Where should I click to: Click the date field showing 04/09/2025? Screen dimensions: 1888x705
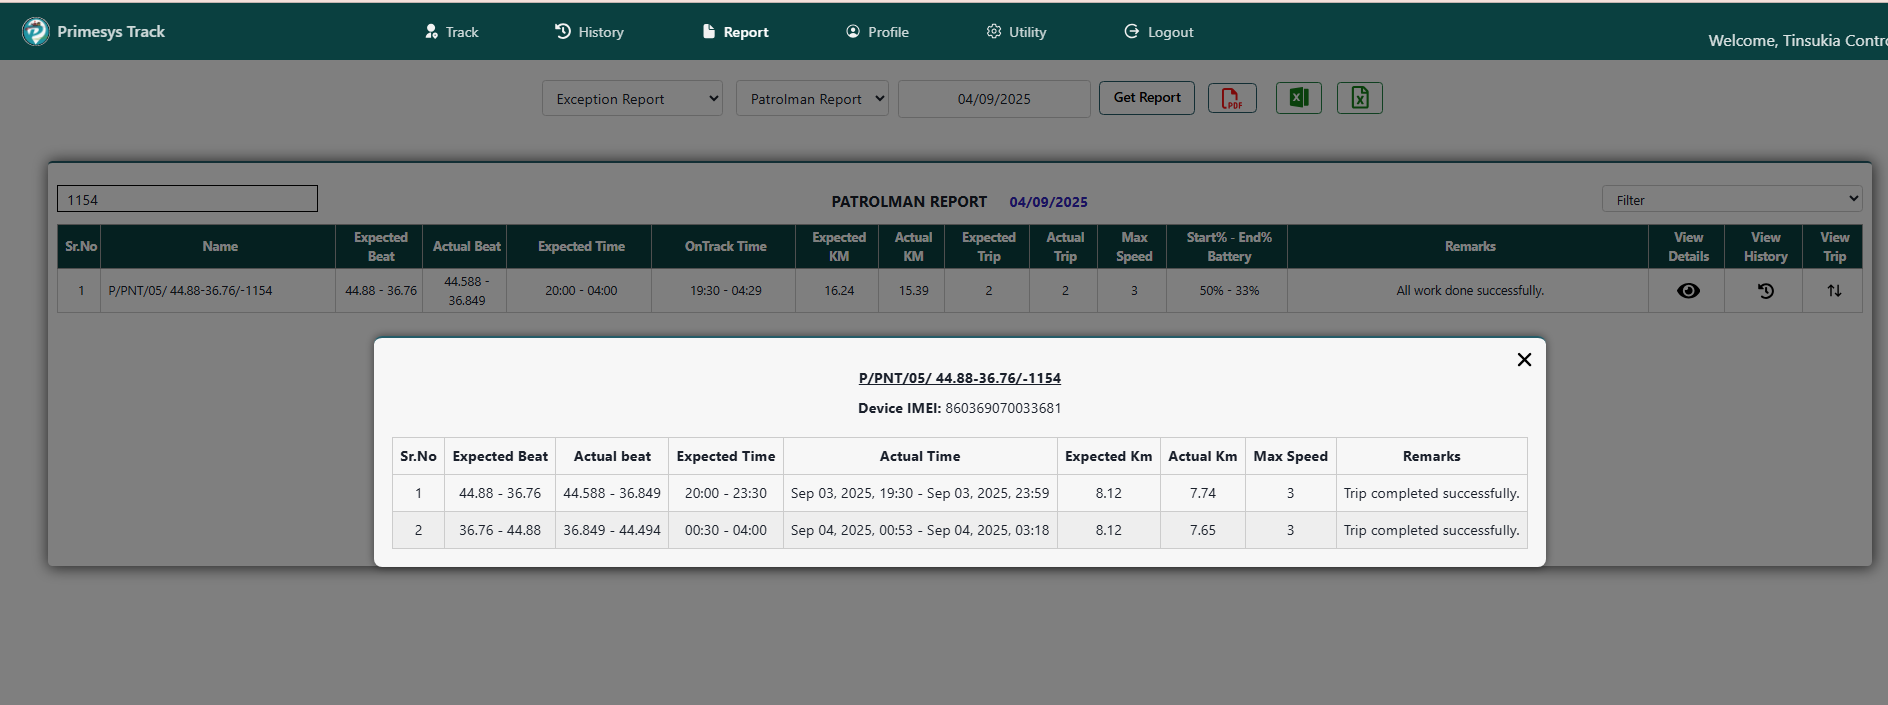point(994,99)
